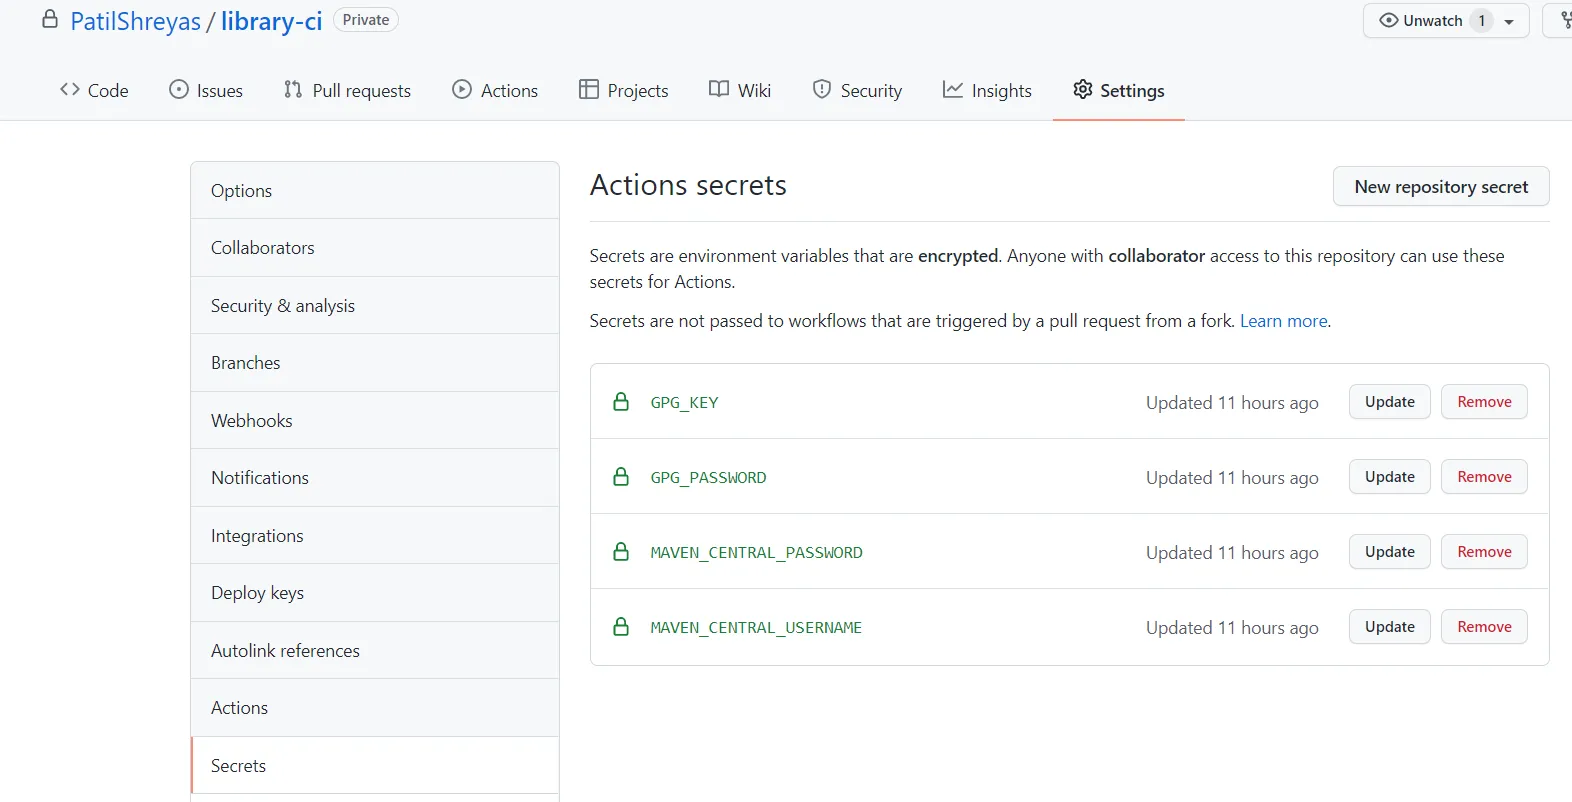Image resolution: width=1572 pixels, height=802 pixels.
Task: Select Secrets in settings sidebar
Action: click(x=375, y=765)
